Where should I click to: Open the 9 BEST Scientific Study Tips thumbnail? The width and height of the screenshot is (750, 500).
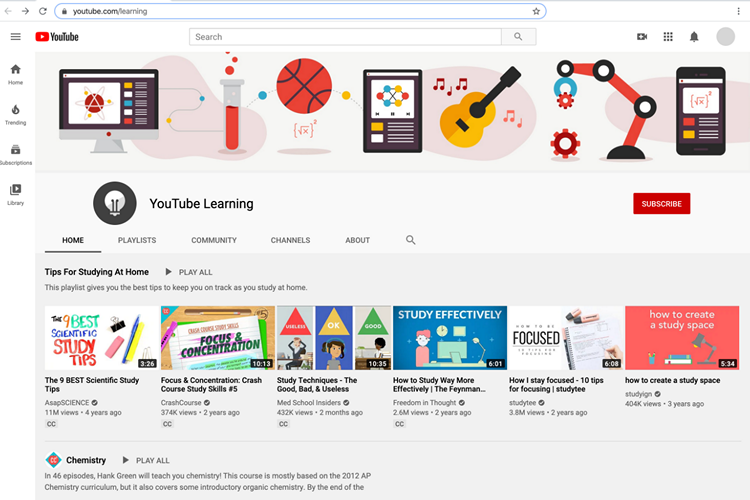pos(101,338)
